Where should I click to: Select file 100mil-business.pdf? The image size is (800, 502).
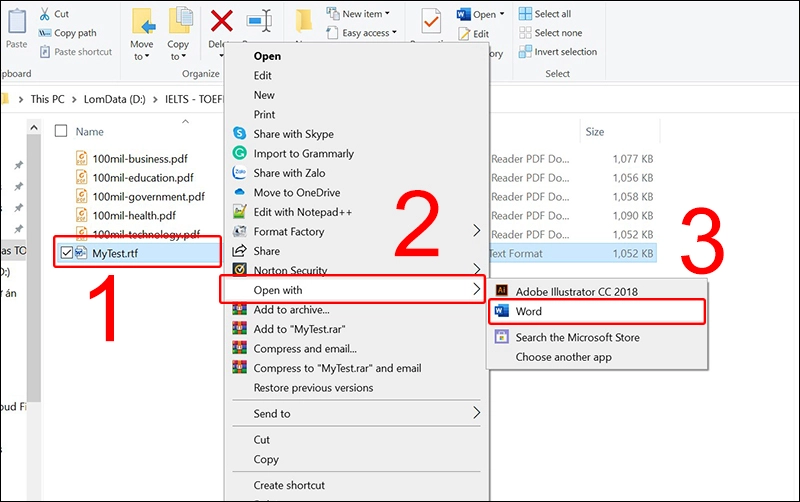pyautogui.click(x=140, y=159)
